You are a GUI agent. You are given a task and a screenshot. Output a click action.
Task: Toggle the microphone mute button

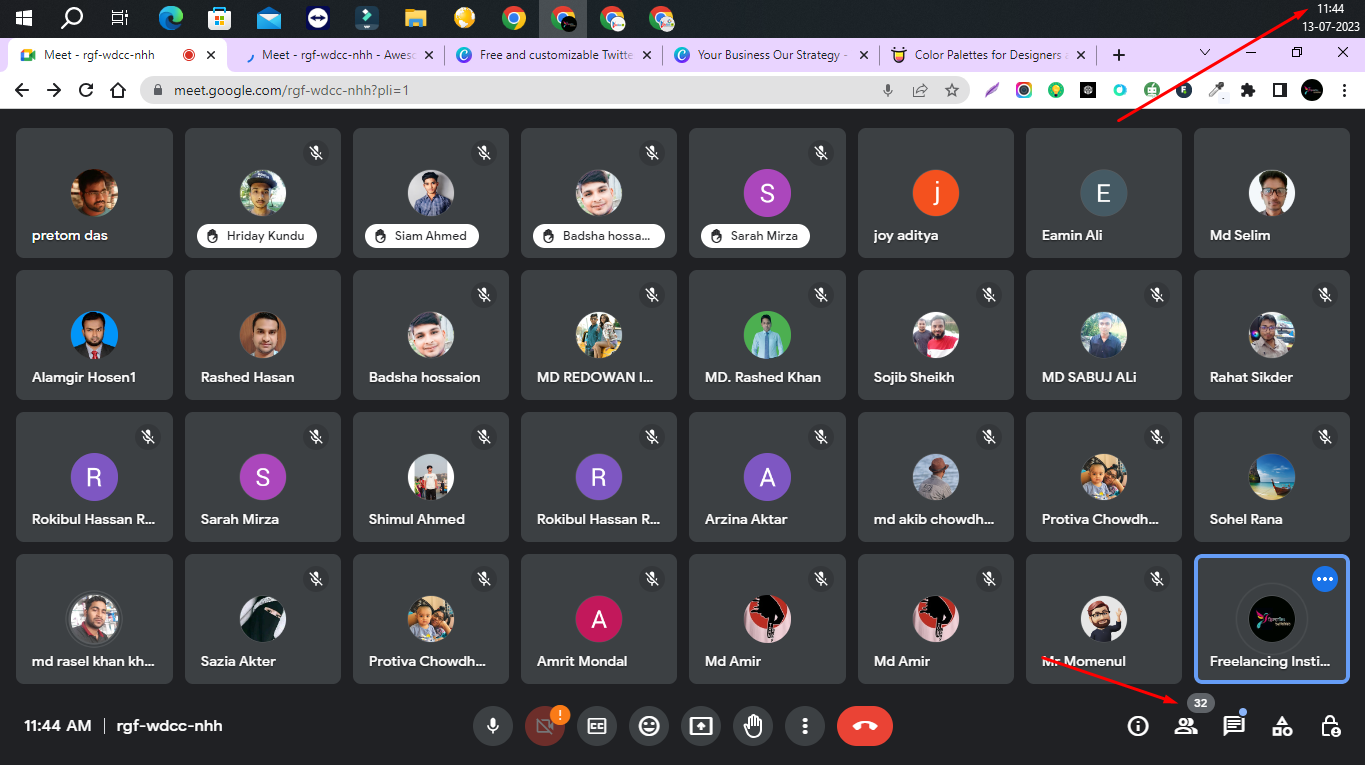(x=492, y=726)
